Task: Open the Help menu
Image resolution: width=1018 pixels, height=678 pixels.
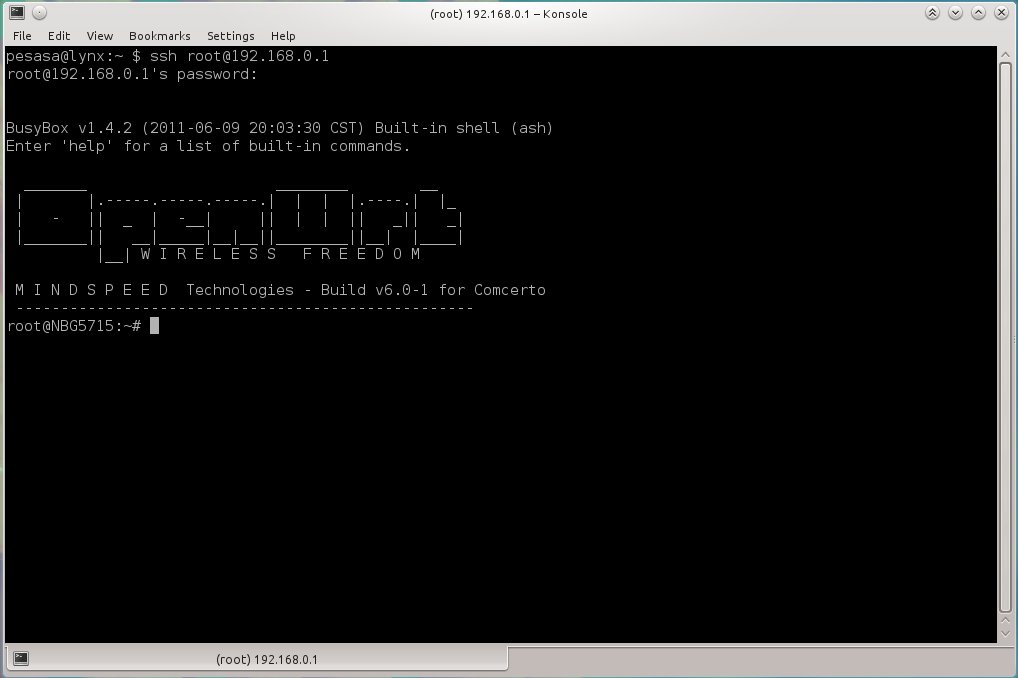Action: pyautogui.click(x=283, y=36)
